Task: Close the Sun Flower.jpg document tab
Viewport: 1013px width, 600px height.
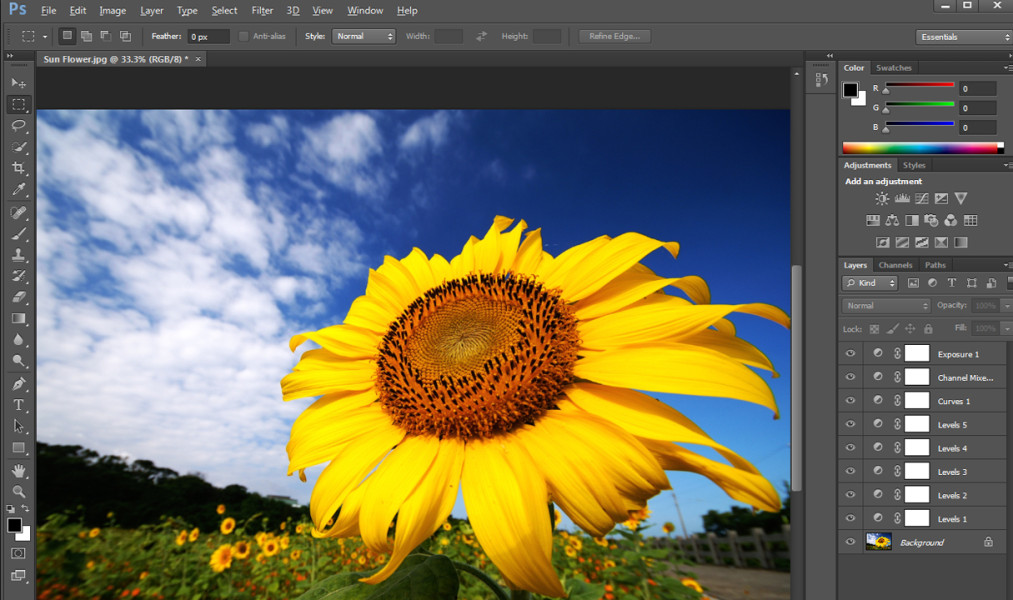Action: [x=198, y=59]
